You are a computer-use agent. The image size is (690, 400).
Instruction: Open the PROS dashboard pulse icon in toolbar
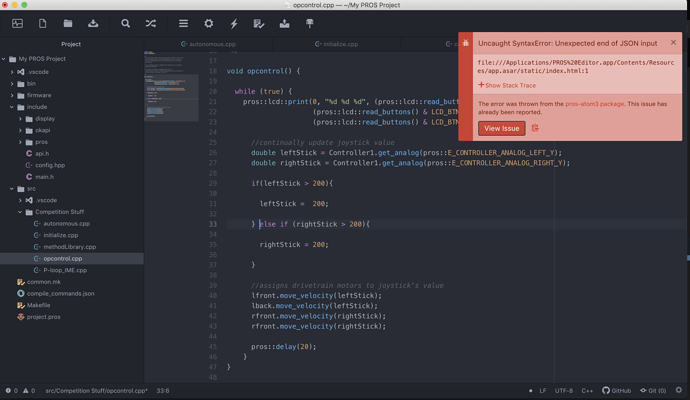17,23
